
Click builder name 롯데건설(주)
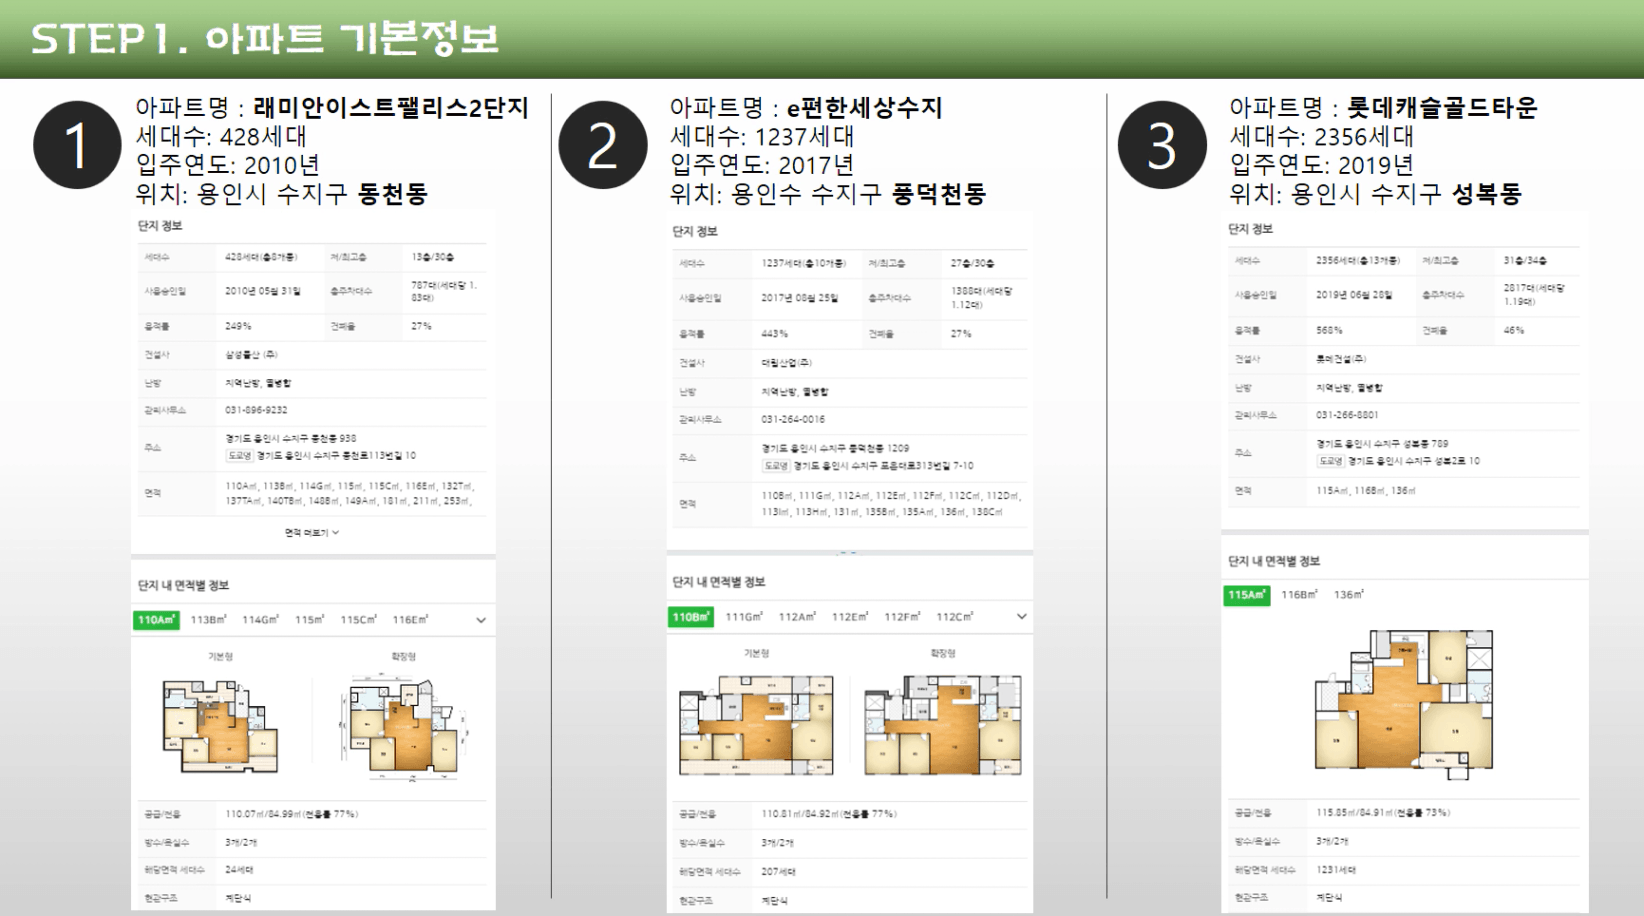pyautogui.click(x=1341, y=359)
